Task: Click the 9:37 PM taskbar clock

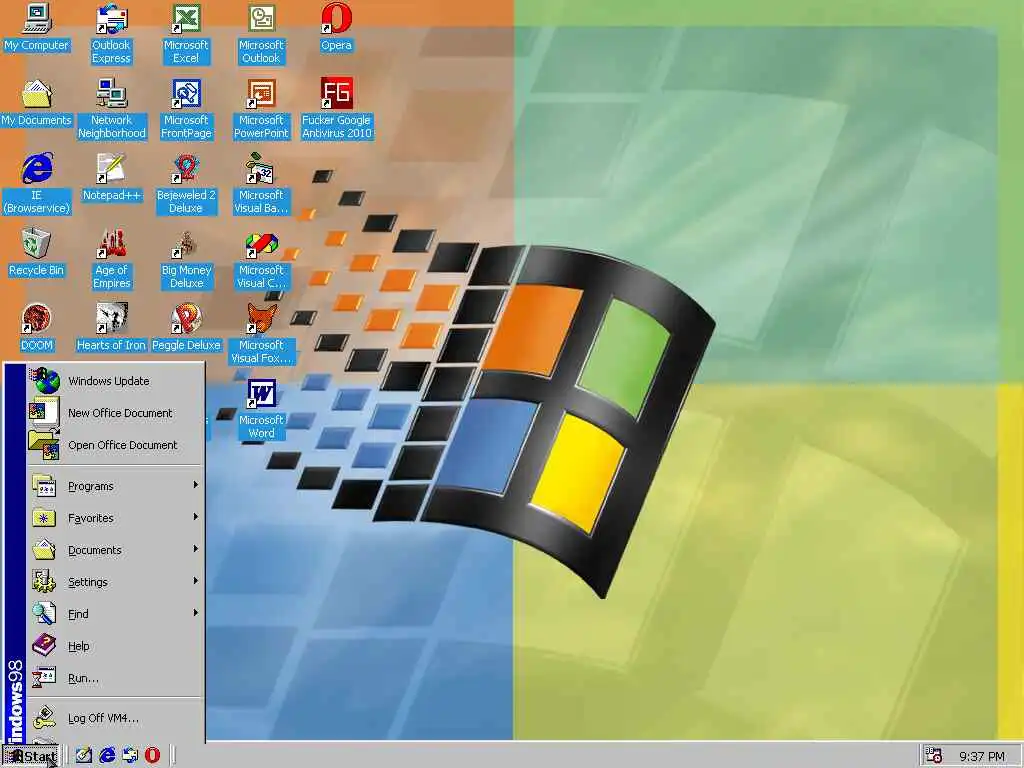Action: pos(981,756)
